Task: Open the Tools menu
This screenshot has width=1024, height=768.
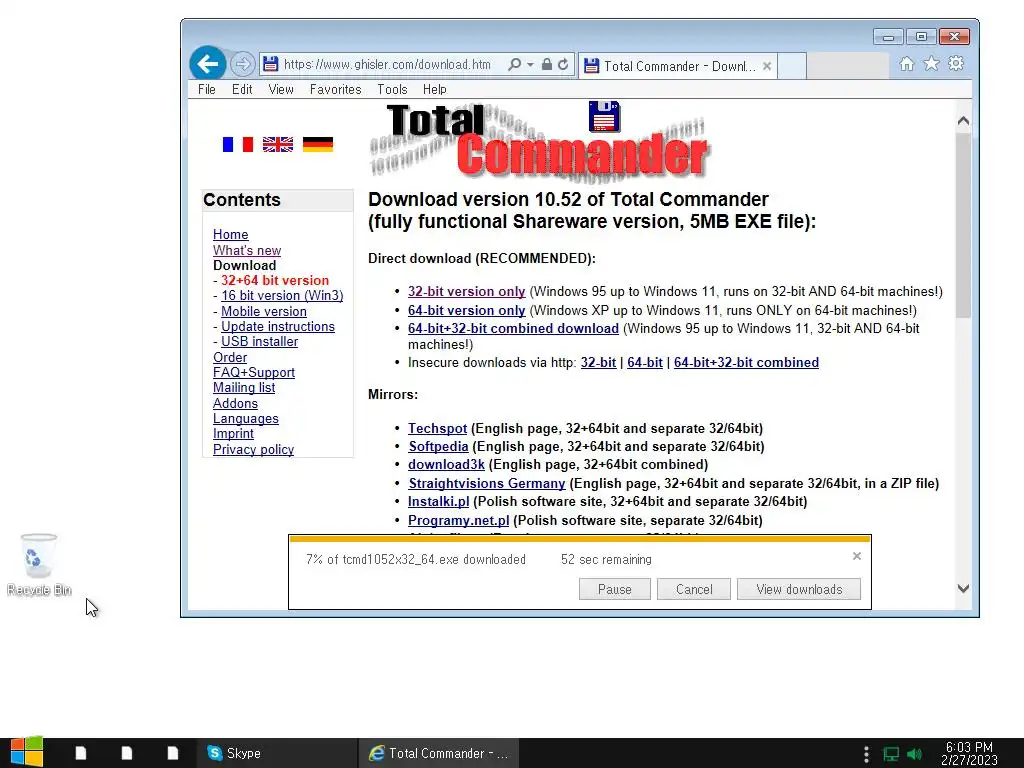Action: point(392,89)
